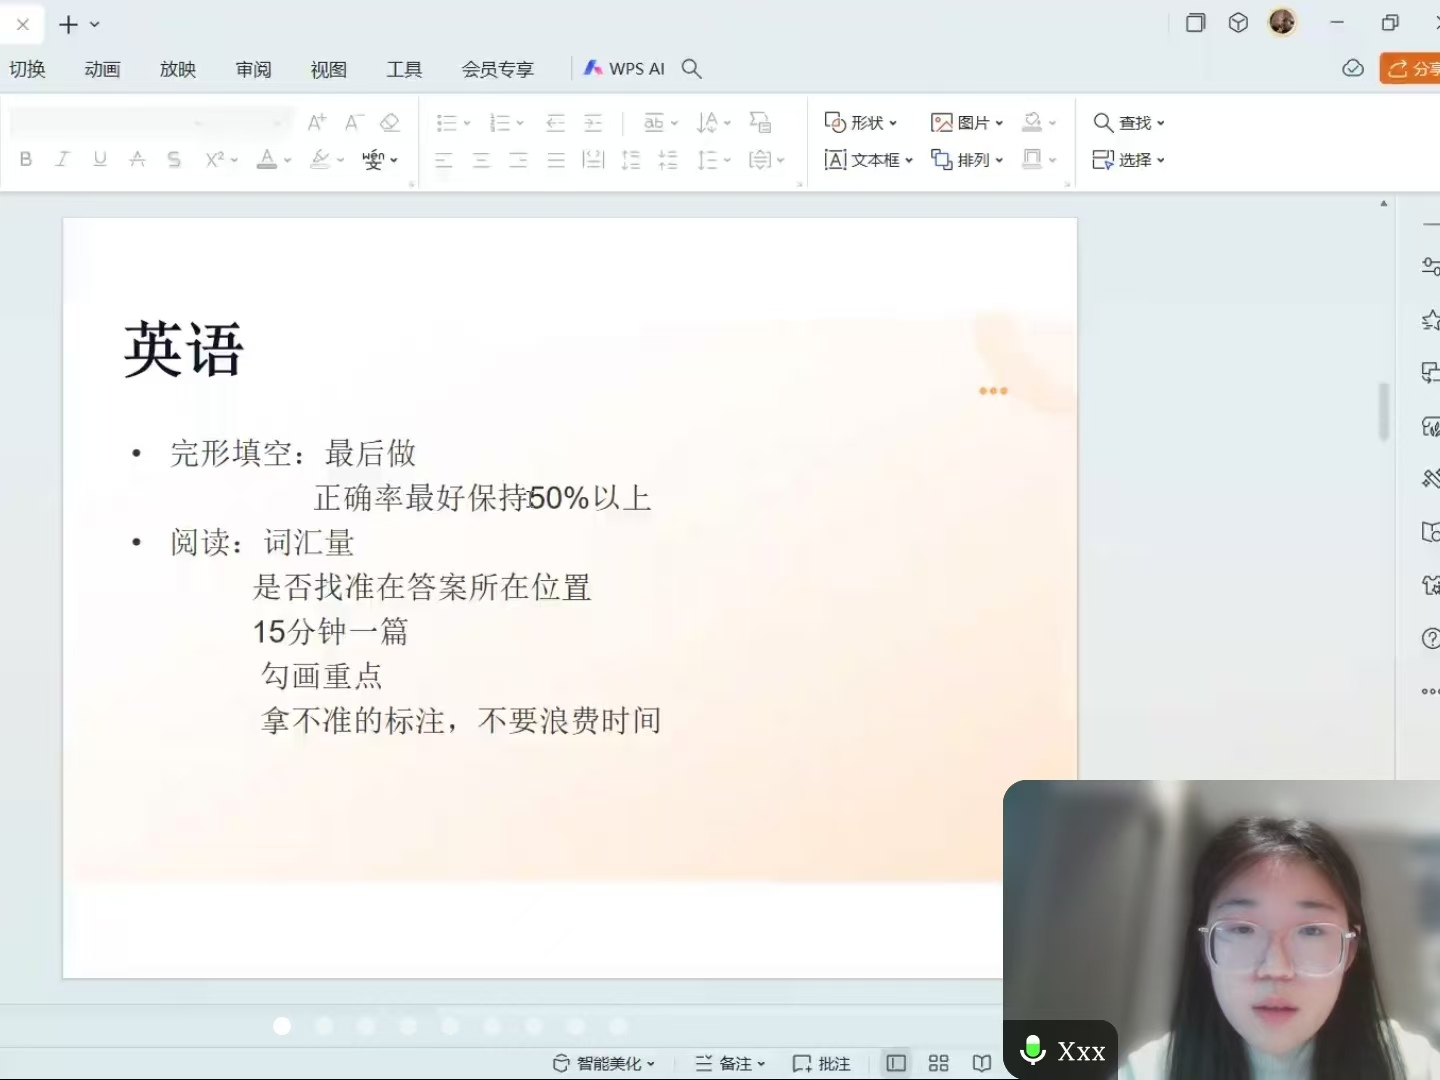
Task: Click the Bold formatting icon
Action: click(26, 159)
